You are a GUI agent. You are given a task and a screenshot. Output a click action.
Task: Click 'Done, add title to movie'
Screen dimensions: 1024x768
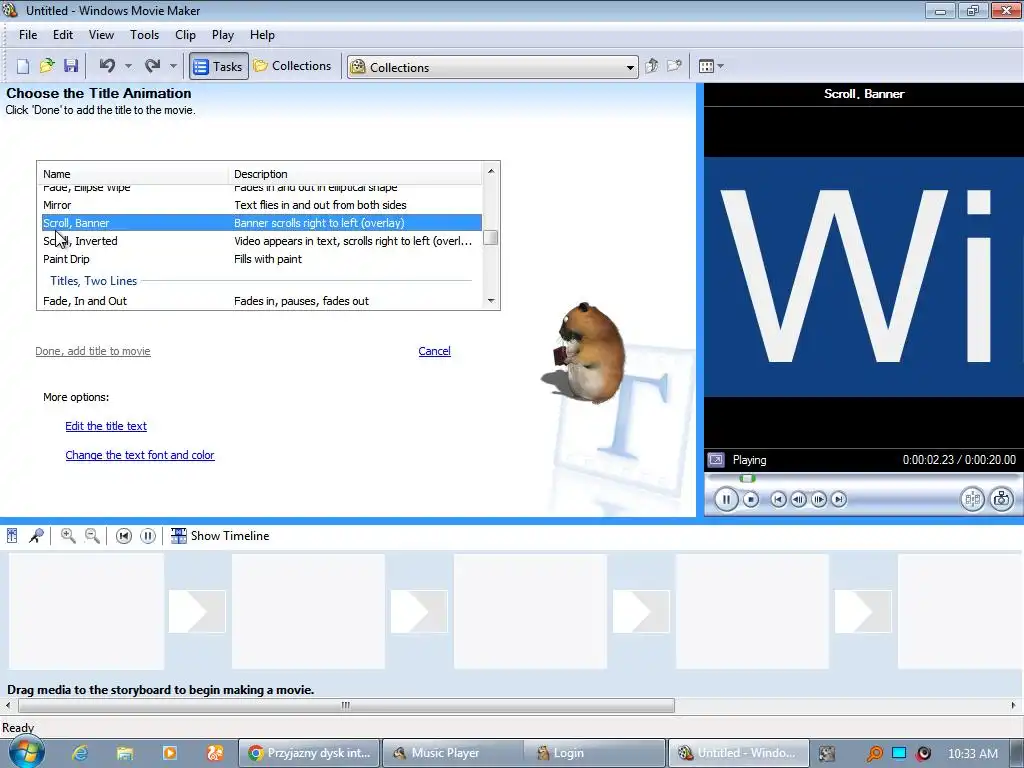pyautogui.click(x=93, y=351)
